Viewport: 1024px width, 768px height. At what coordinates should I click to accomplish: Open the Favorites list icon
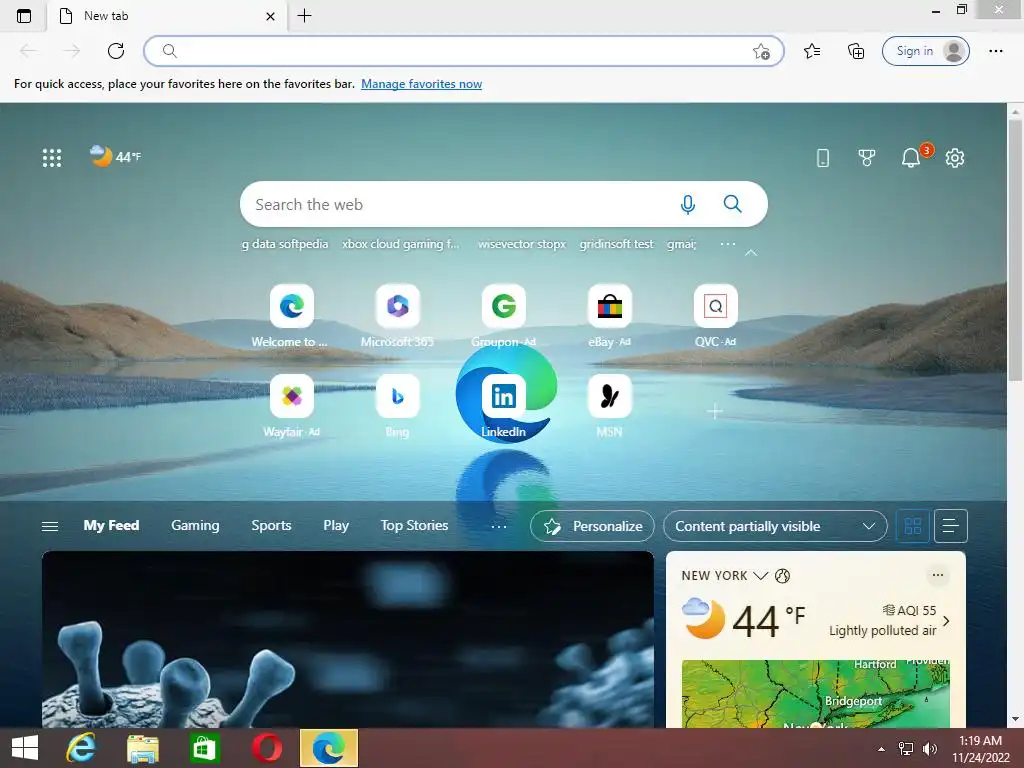click(812, 51)
